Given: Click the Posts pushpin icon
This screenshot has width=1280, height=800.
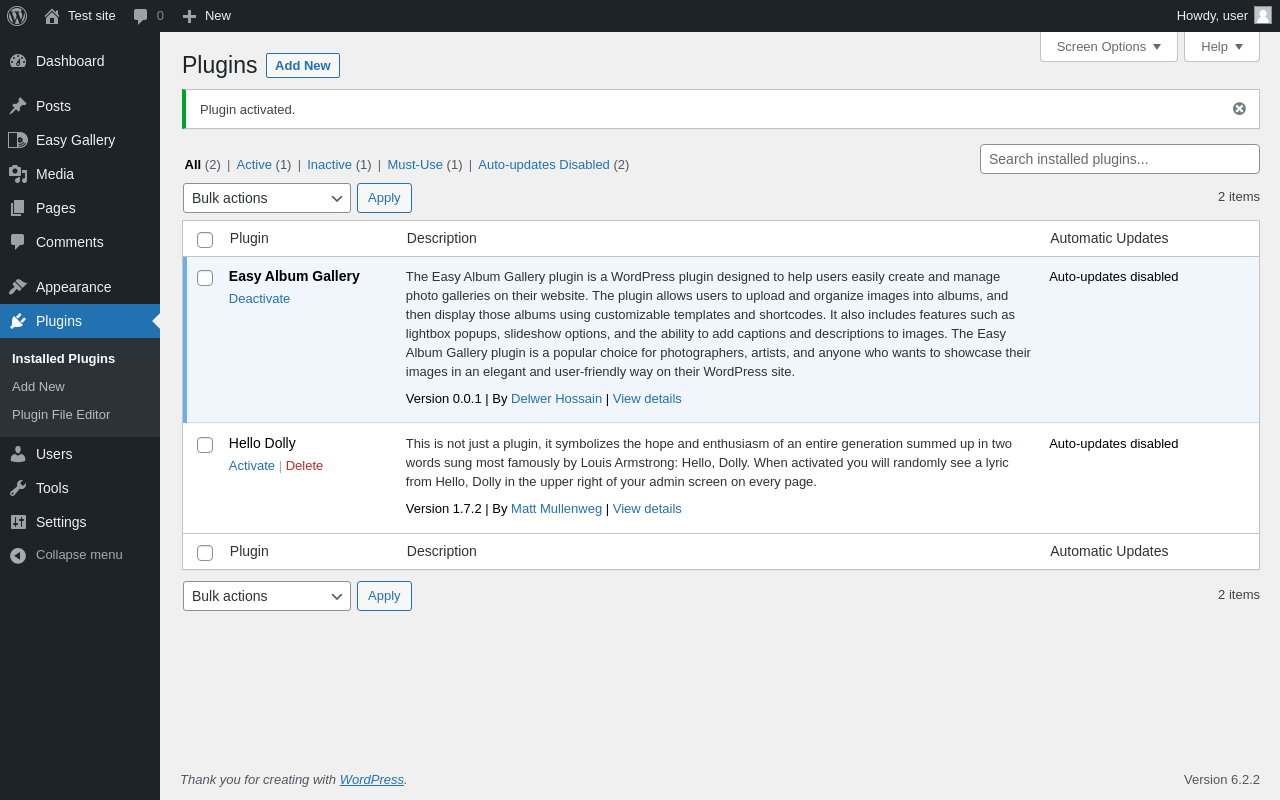Looking at the screenshot, I should 18,106.
